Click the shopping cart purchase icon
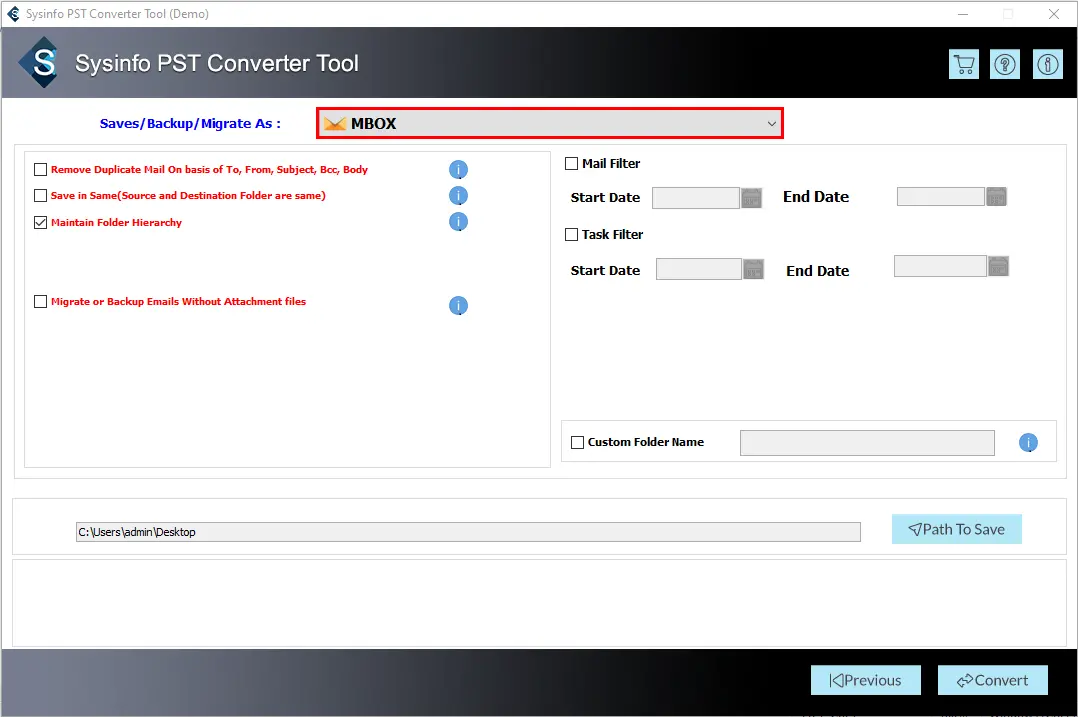Viewport: 1078px width, 717px height. coord(964,65)
